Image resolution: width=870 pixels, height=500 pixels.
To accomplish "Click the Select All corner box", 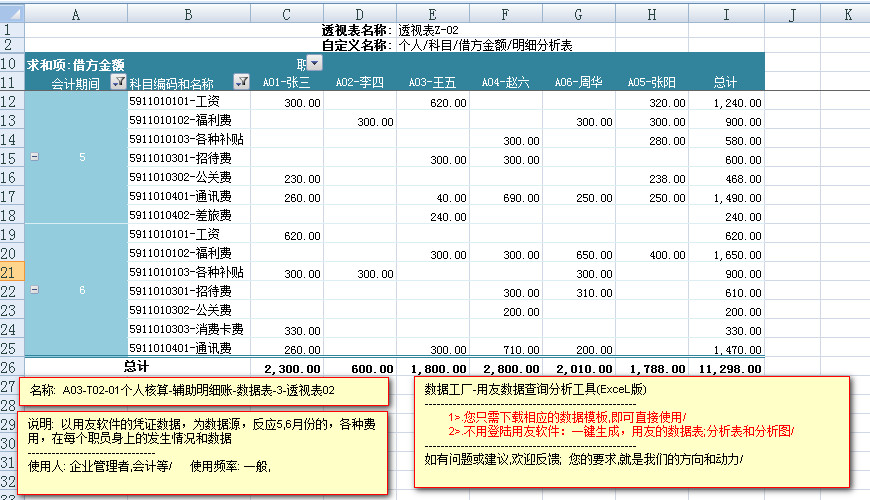I will coord(12,15).
